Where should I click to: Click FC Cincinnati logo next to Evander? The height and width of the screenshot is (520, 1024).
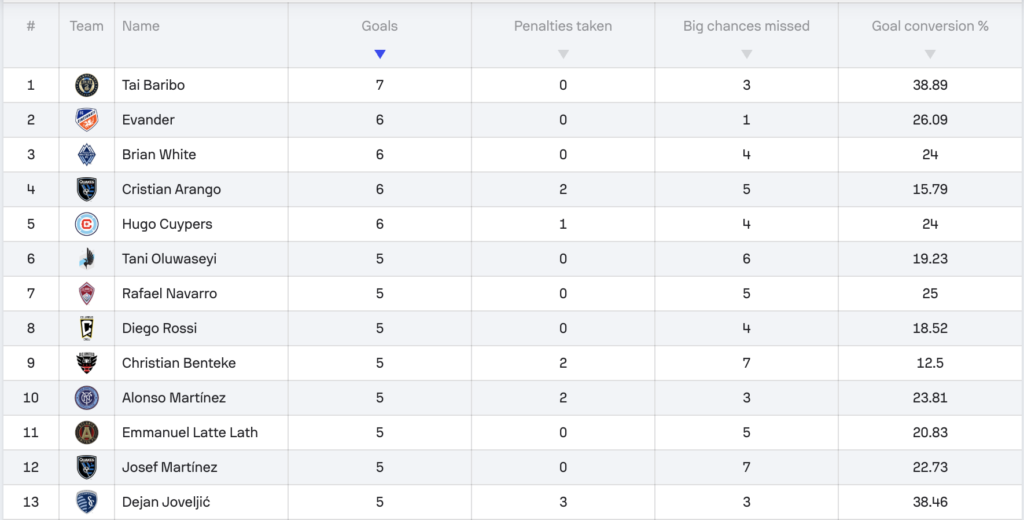coord(86,120)
